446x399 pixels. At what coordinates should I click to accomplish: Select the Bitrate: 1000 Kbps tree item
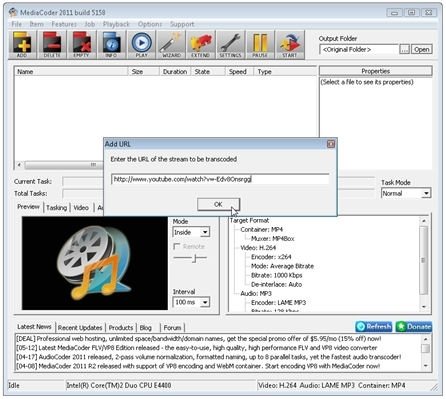pos(276,275)
